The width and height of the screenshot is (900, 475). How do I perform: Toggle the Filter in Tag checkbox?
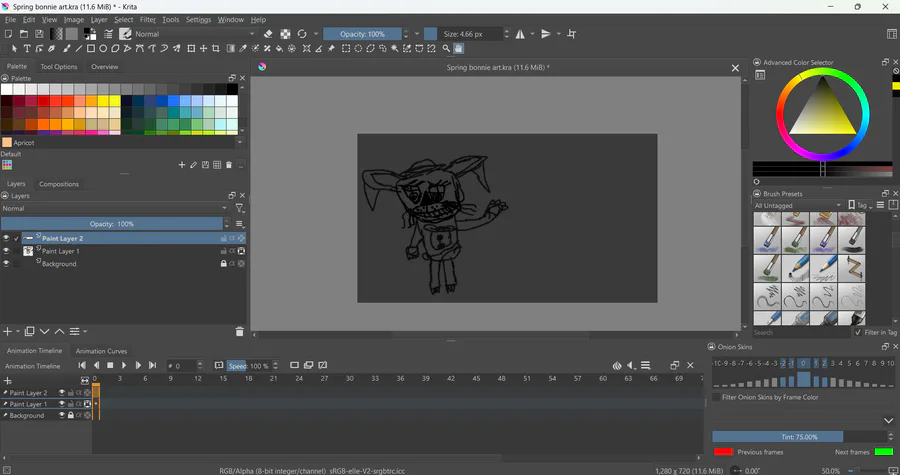click(858, 332)
